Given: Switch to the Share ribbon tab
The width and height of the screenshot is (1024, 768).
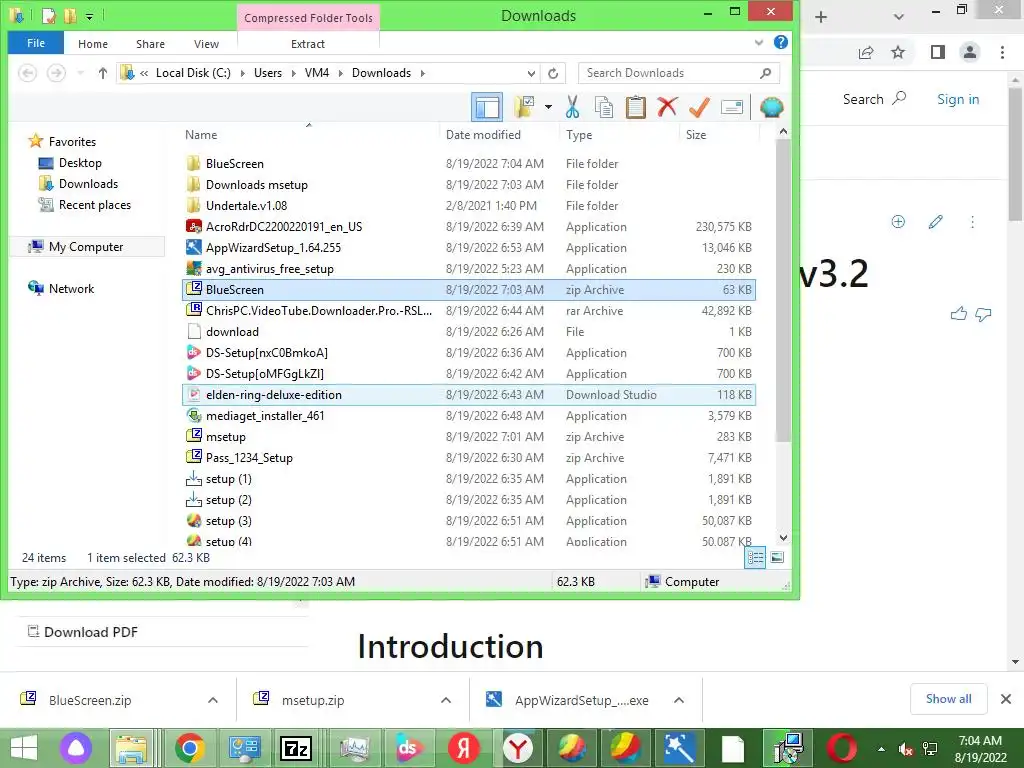Looking at the screenshot, I should 150,44.
